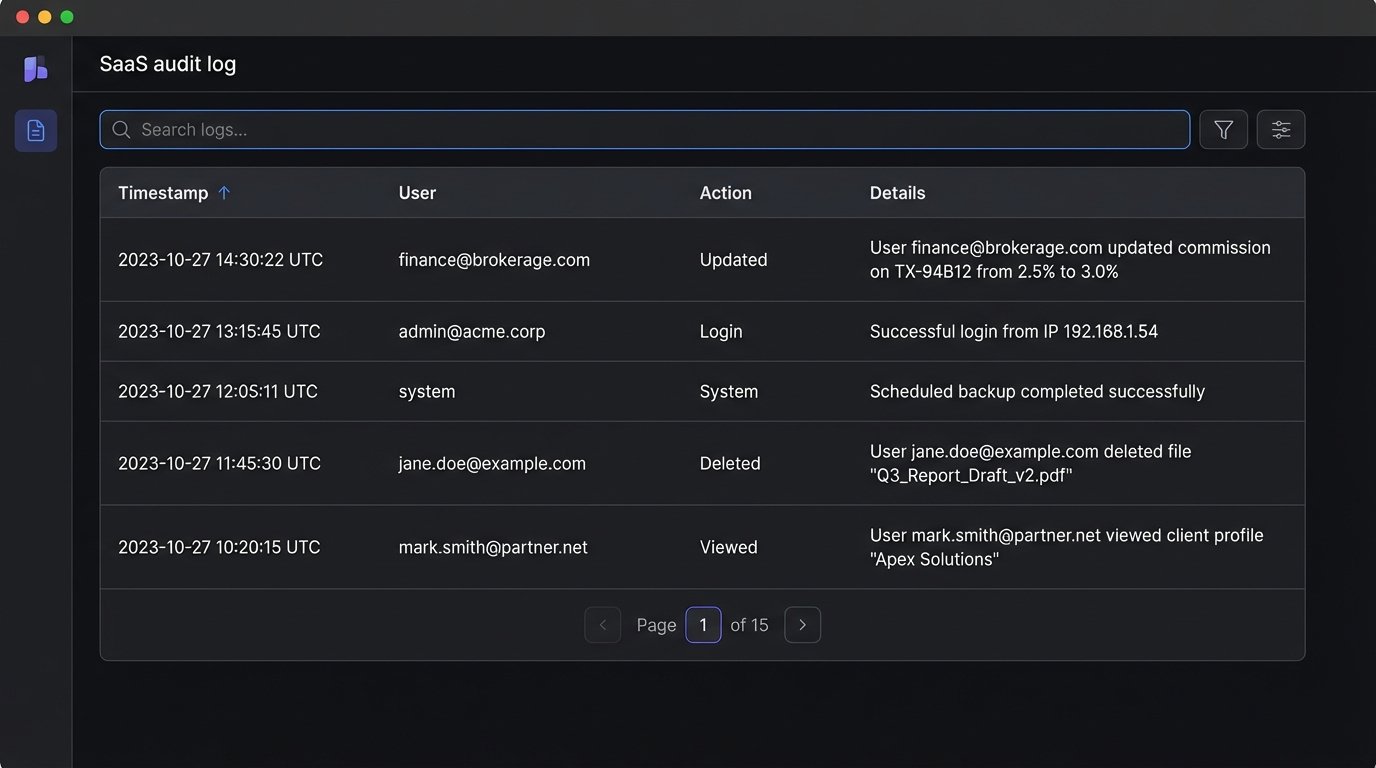This screenshot has height=768, width=1376.
Task: Click the green macOS maximize button
Action: [67, 17]
